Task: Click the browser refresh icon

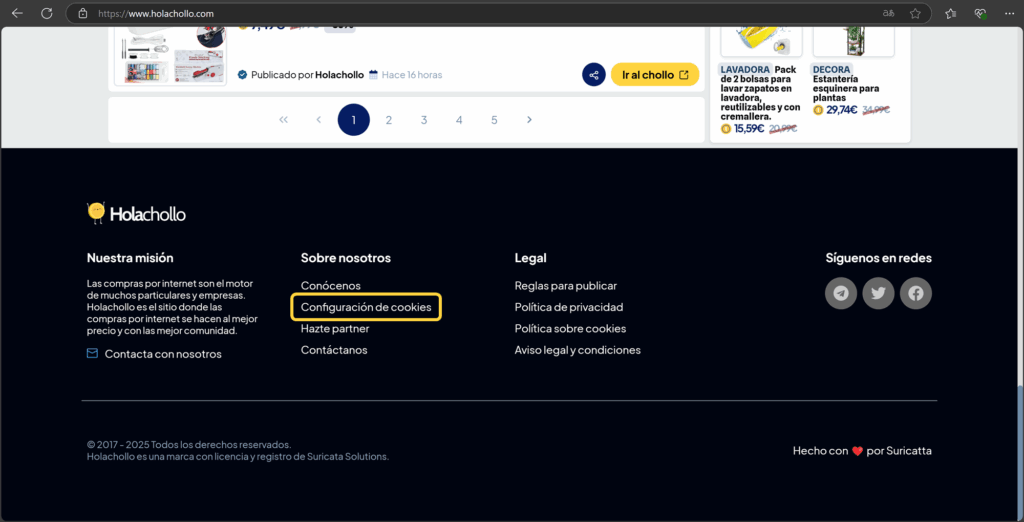Action: 46,14
